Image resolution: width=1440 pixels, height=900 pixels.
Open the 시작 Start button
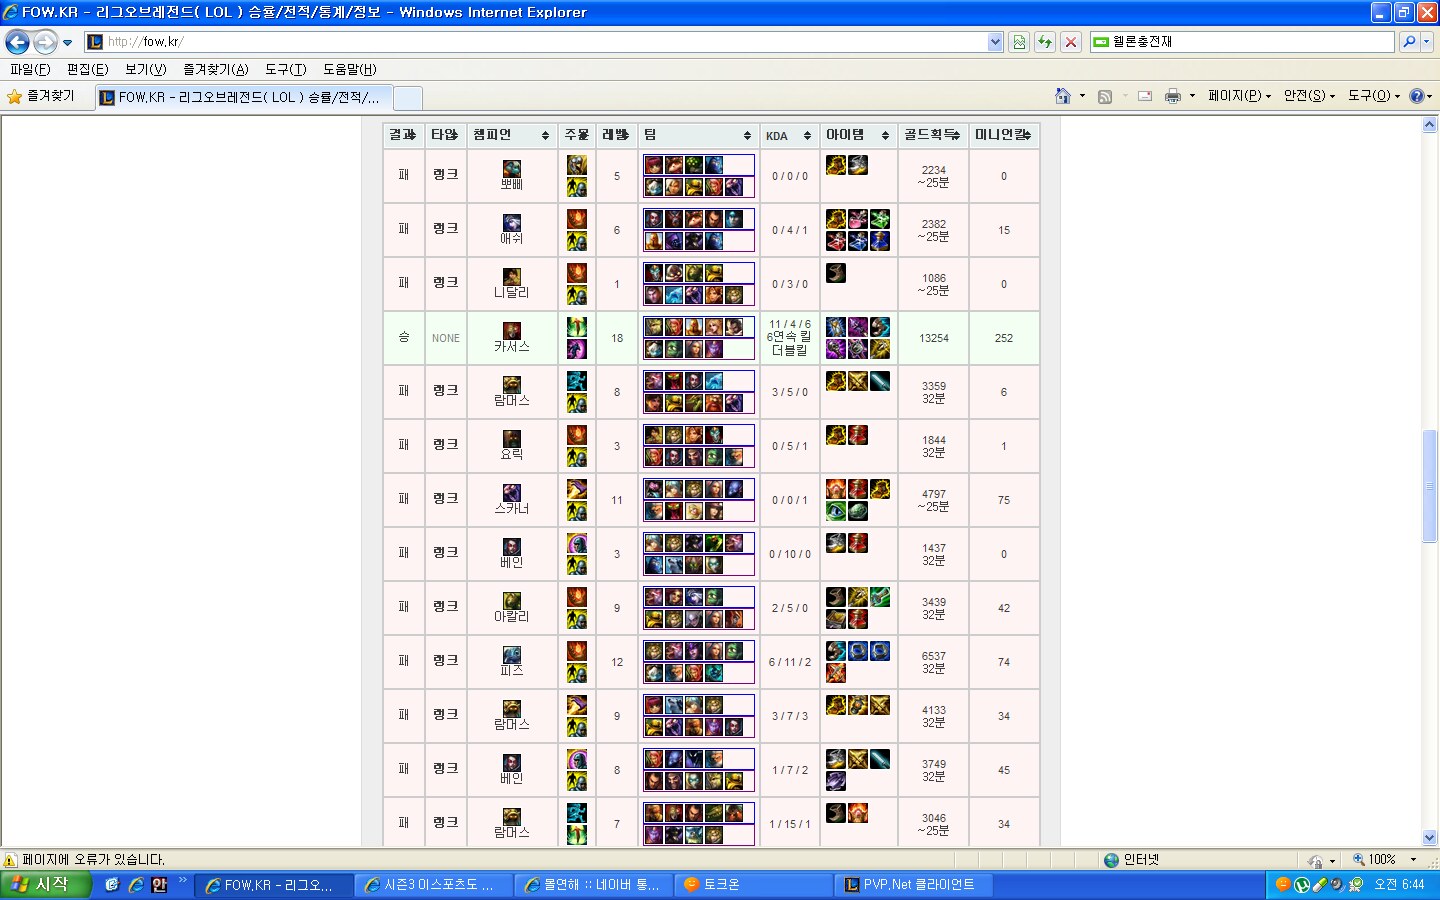[46, 885]
